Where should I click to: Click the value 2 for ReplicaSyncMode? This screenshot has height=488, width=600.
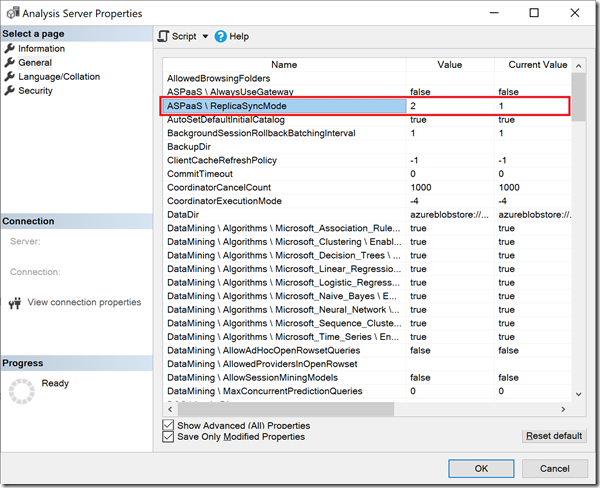[x=413, y=106]
